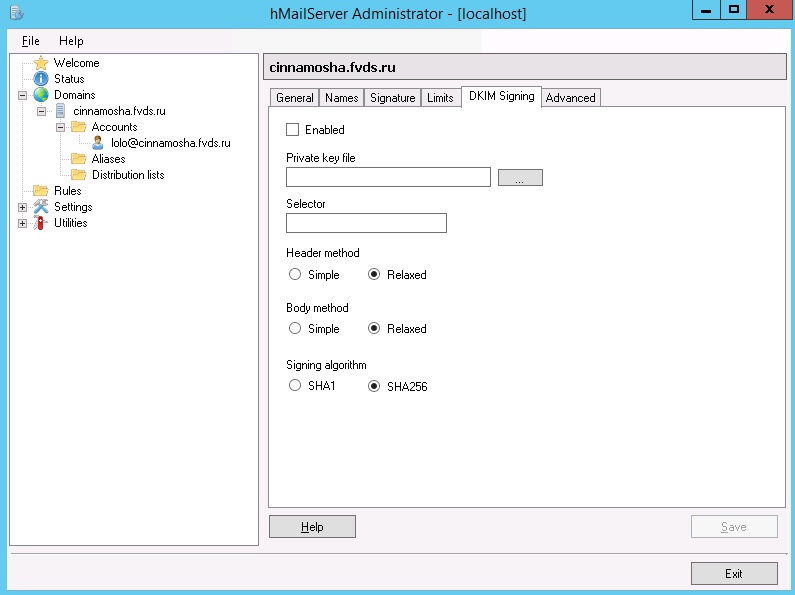
Task: Focus the Private key file field
Action: (388, 177)
